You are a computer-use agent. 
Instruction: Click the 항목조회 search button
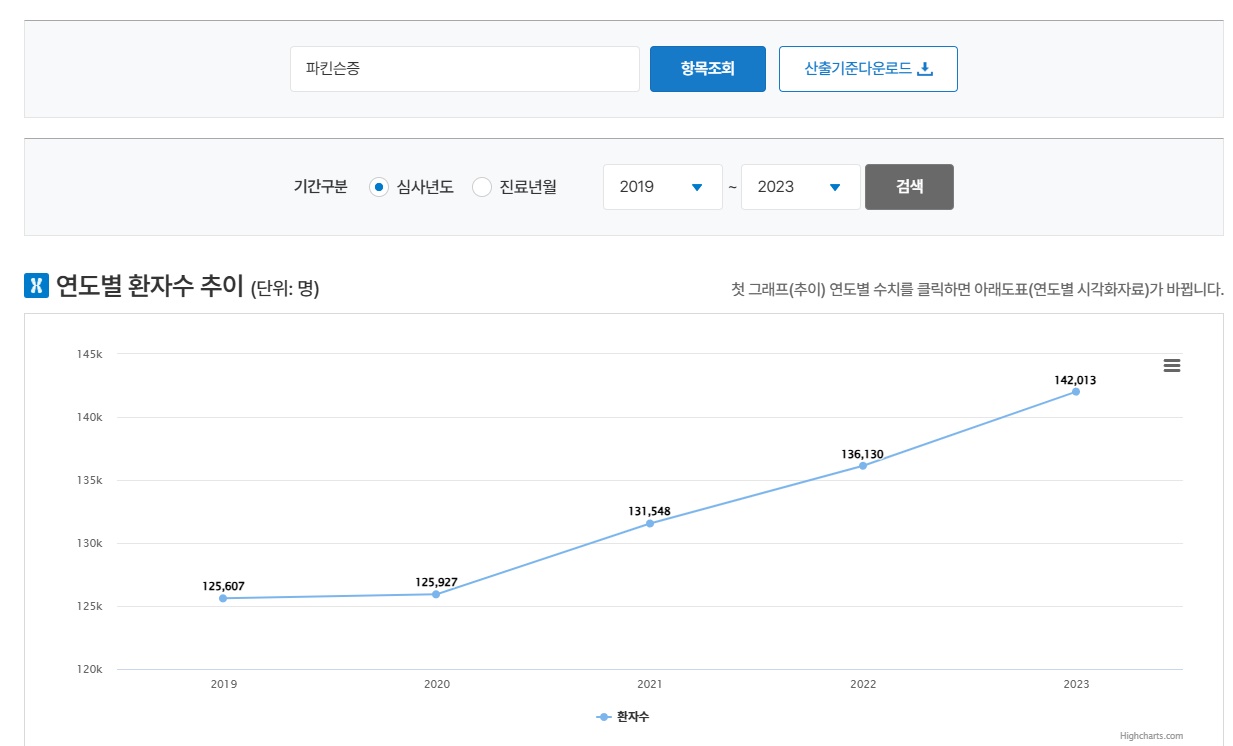707,68
